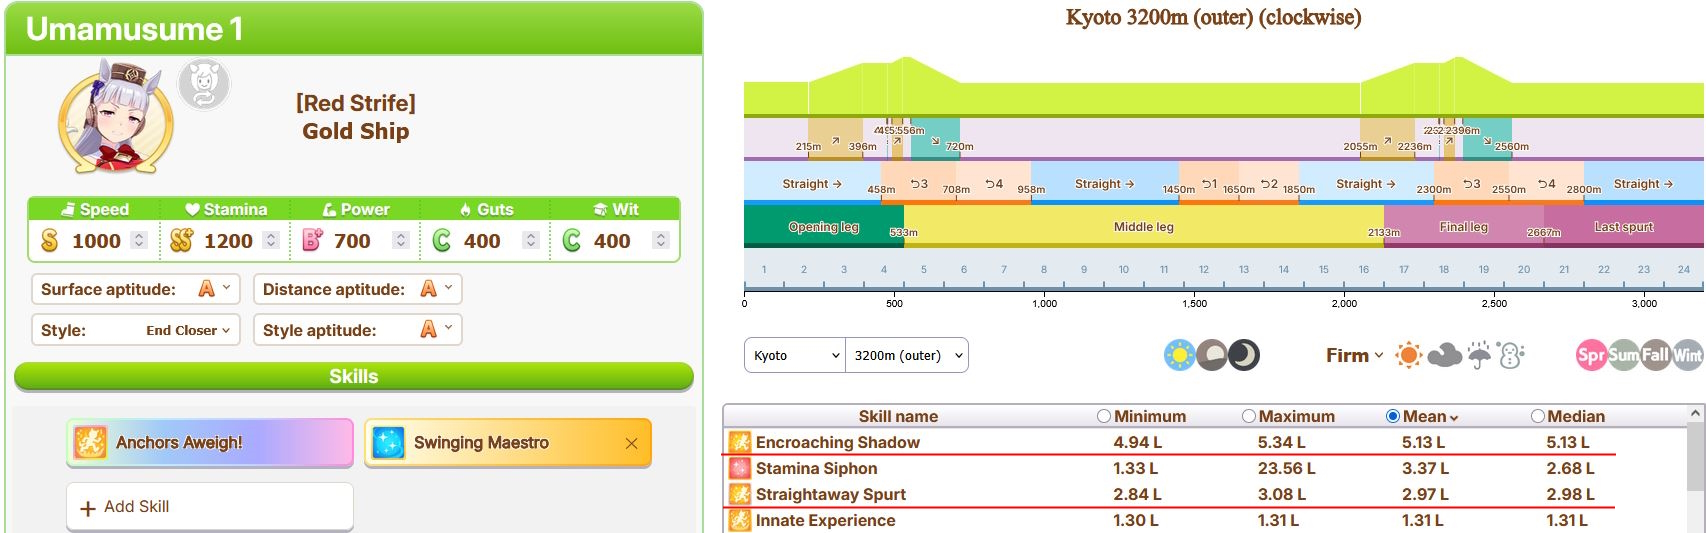Click Swinging Maestro skill card

508,443
